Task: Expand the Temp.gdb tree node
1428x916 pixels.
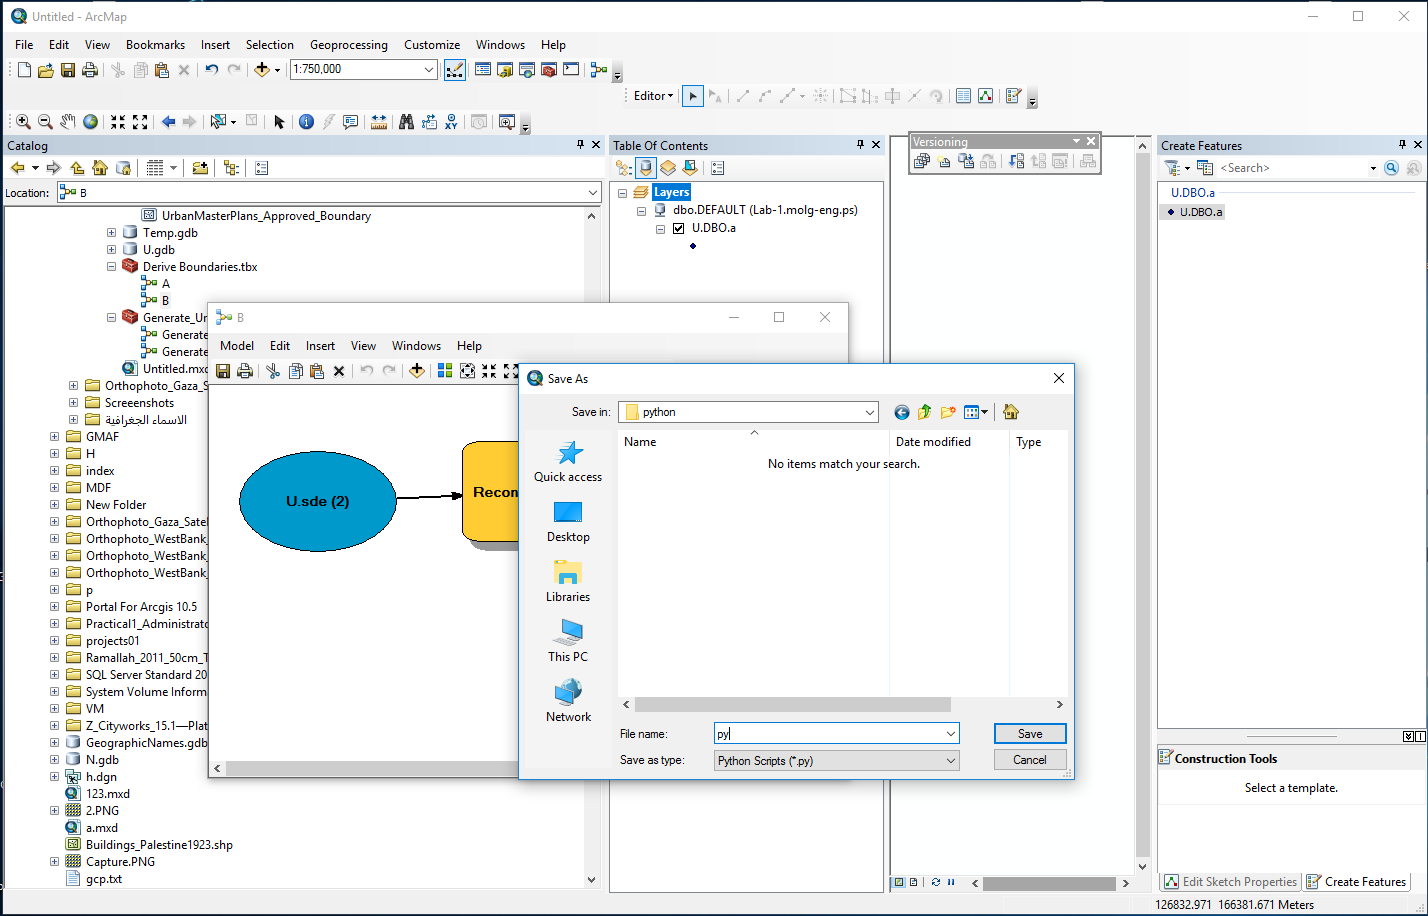Action: coord(111,233)
